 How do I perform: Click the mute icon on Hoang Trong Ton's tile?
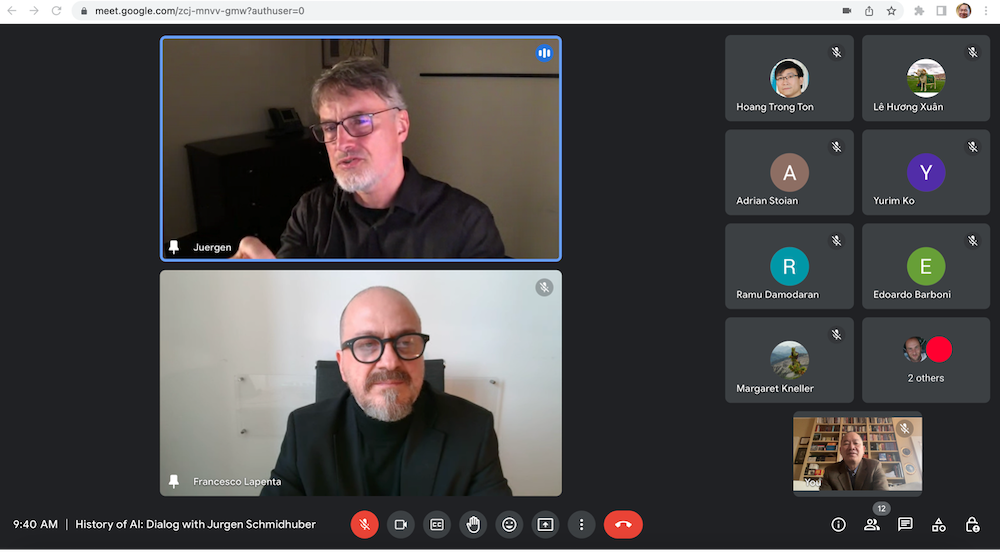[x=836, y=52]
